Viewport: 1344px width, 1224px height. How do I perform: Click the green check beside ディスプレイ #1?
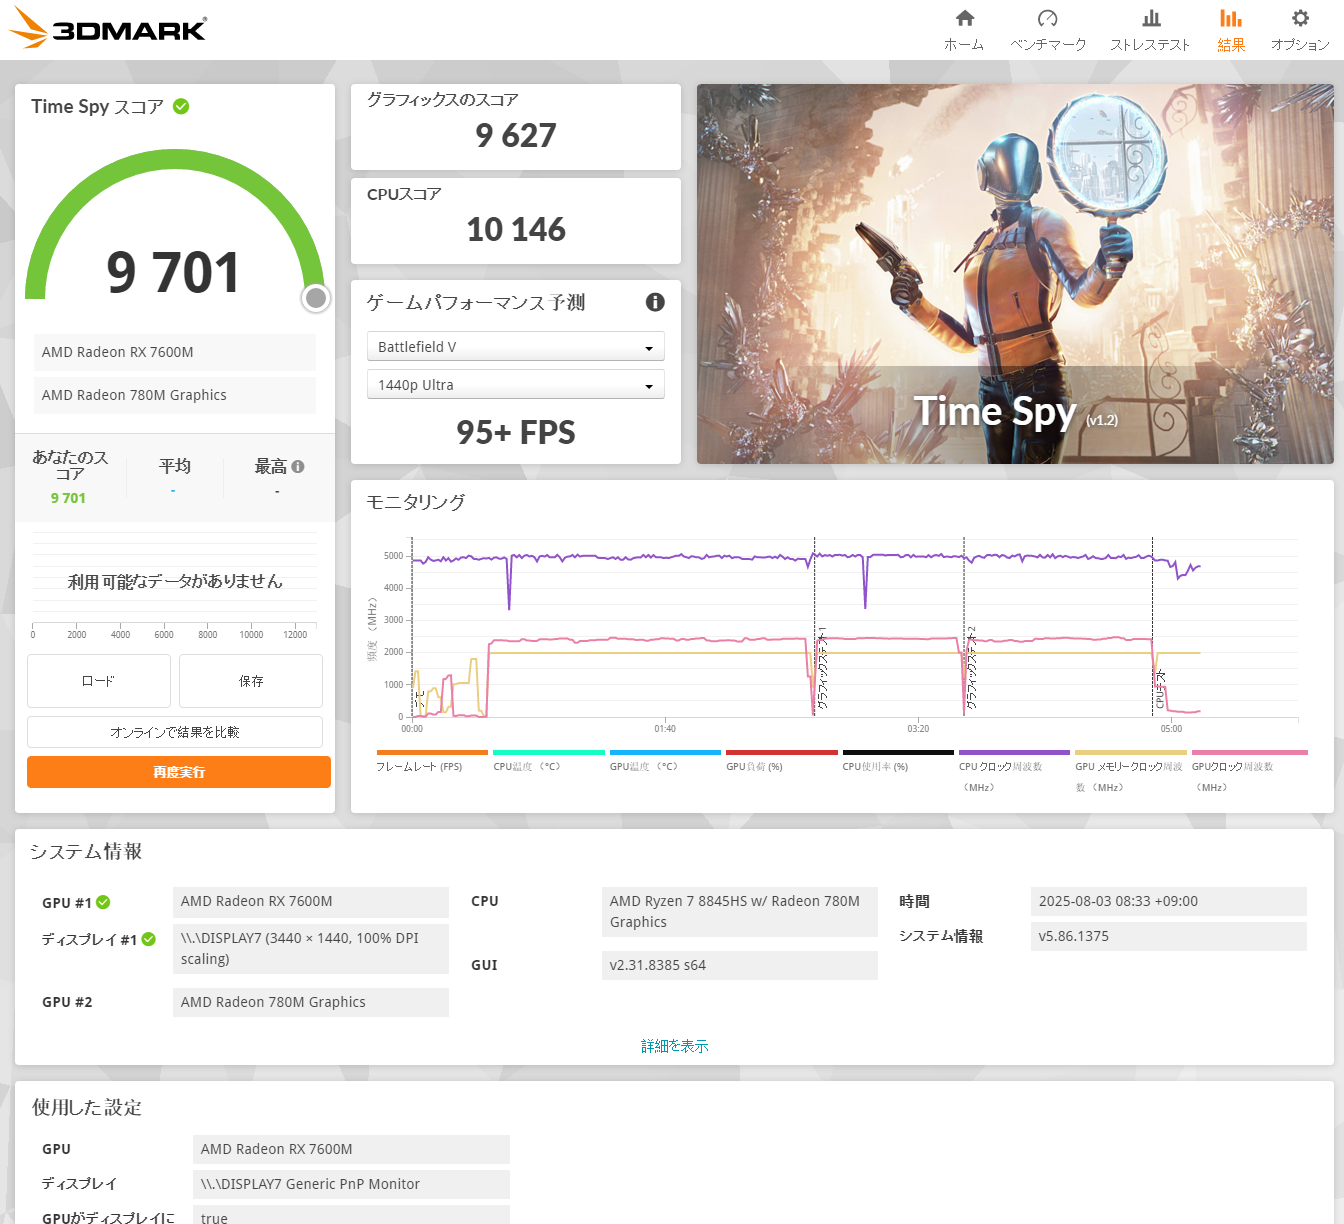[x=149, y=939]
